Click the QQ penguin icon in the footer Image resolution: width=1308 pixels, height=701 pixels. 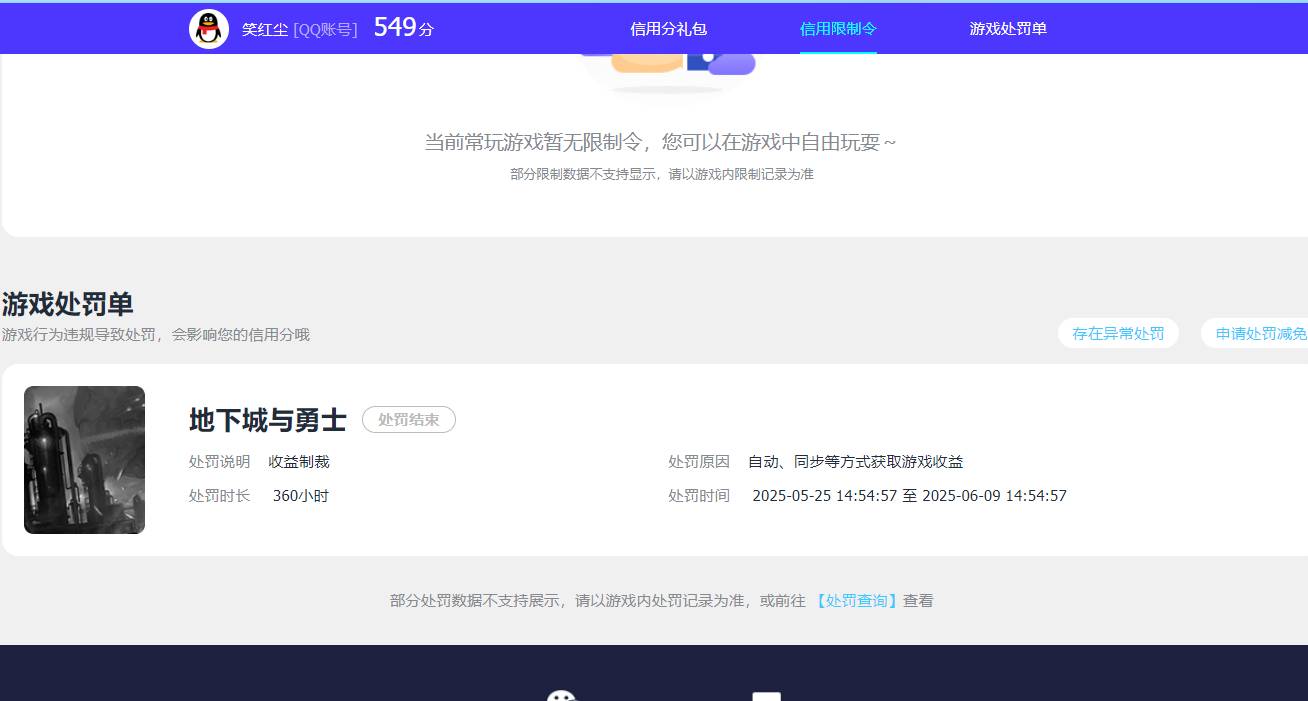pyautogui.click(x=561, y=694)
